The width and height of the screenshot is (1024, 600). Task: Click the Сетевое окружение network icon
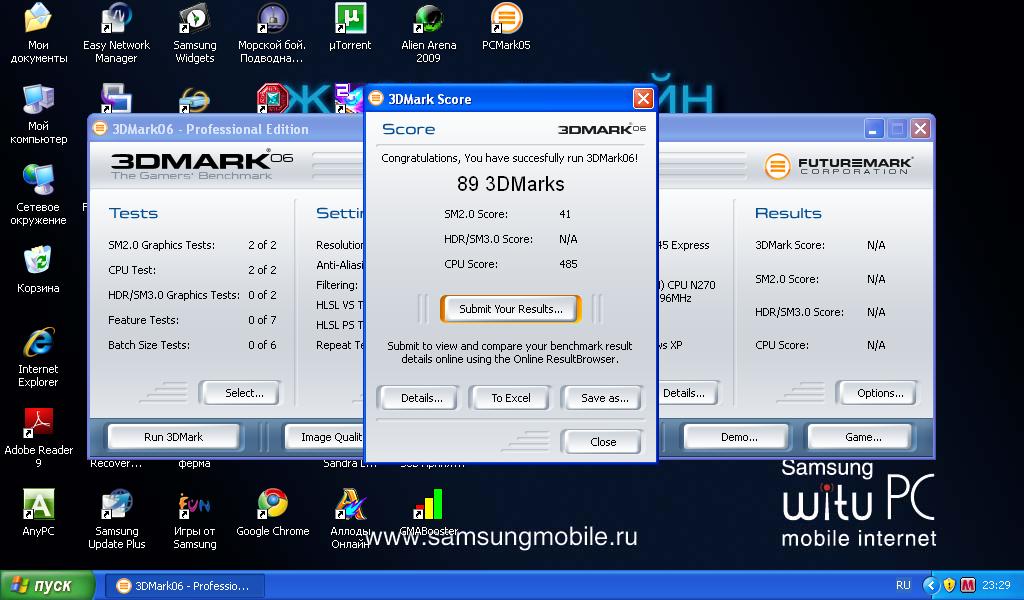pyautogui.click(x=39, y=195)
